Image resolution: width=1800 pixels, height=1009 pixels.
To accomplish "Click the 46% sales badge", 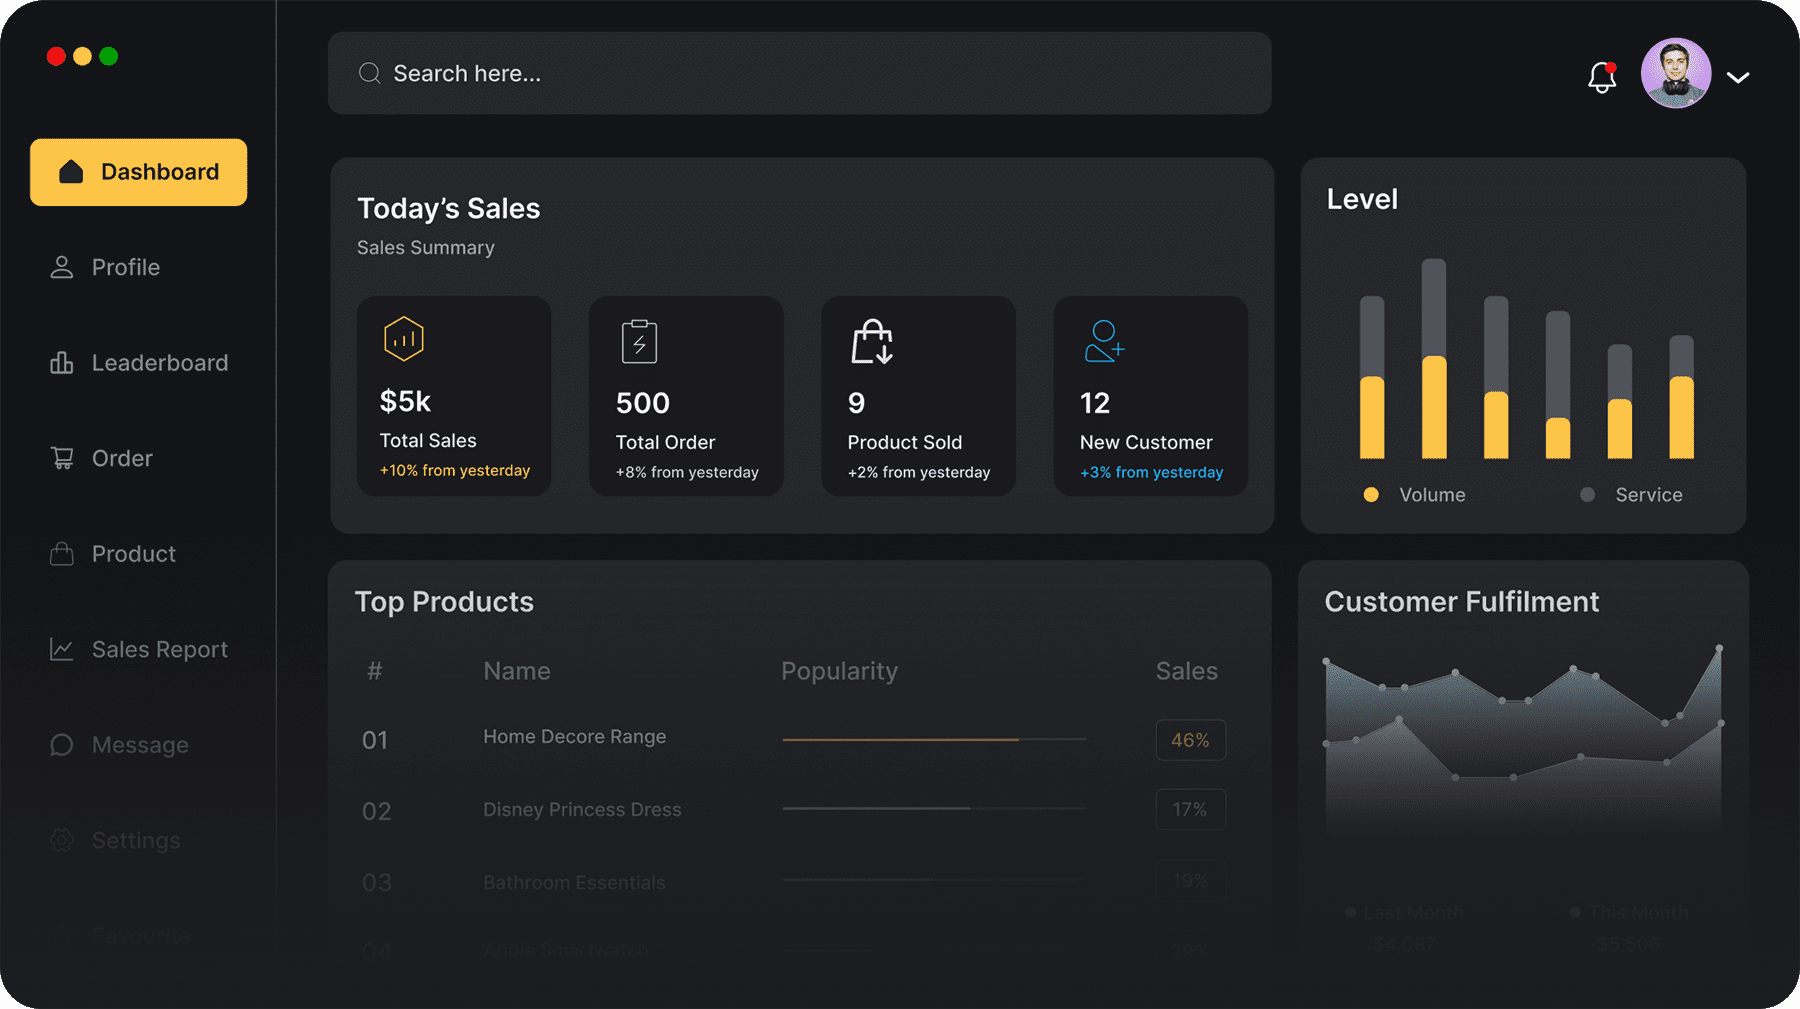I will click(x=1190, y=740).
